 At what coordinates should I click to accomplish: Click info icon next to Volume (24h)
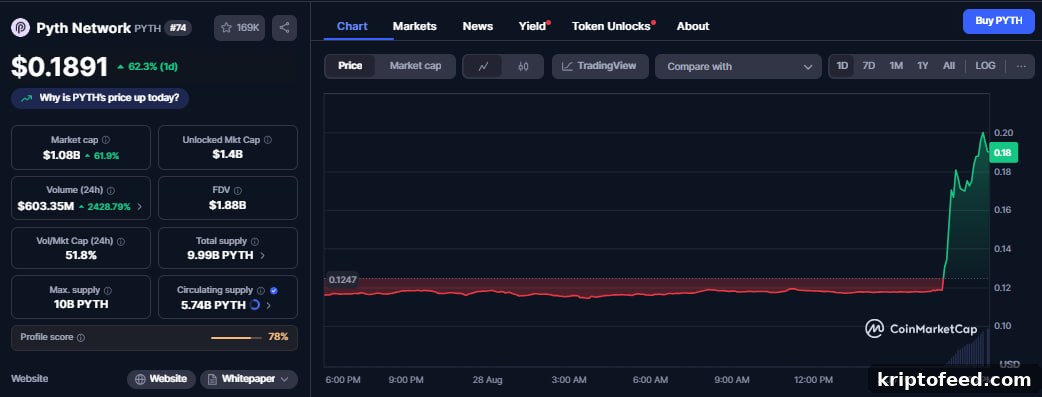click(111, 190)
